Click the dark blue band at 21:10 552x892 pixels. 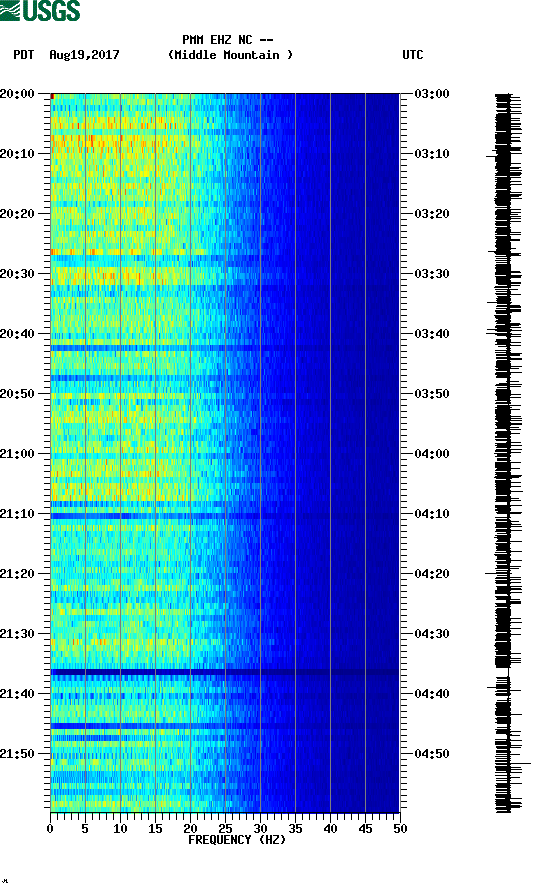(225, 516)
